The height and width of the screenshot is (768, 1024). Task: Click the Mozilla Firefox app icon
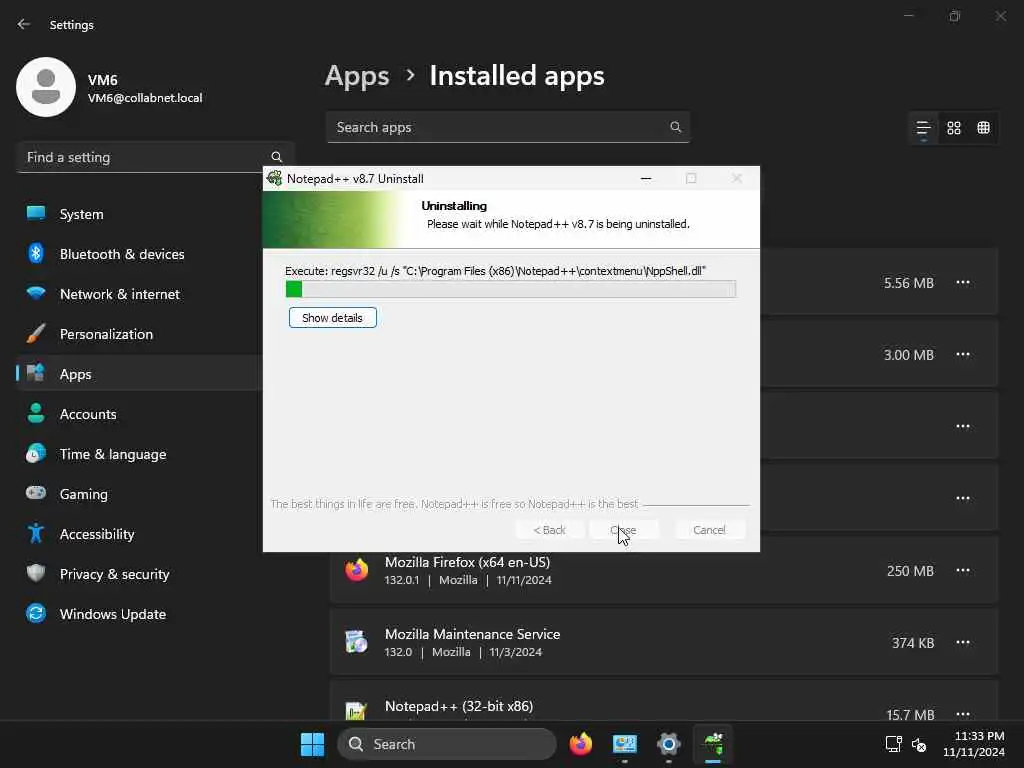click(357, 570)
